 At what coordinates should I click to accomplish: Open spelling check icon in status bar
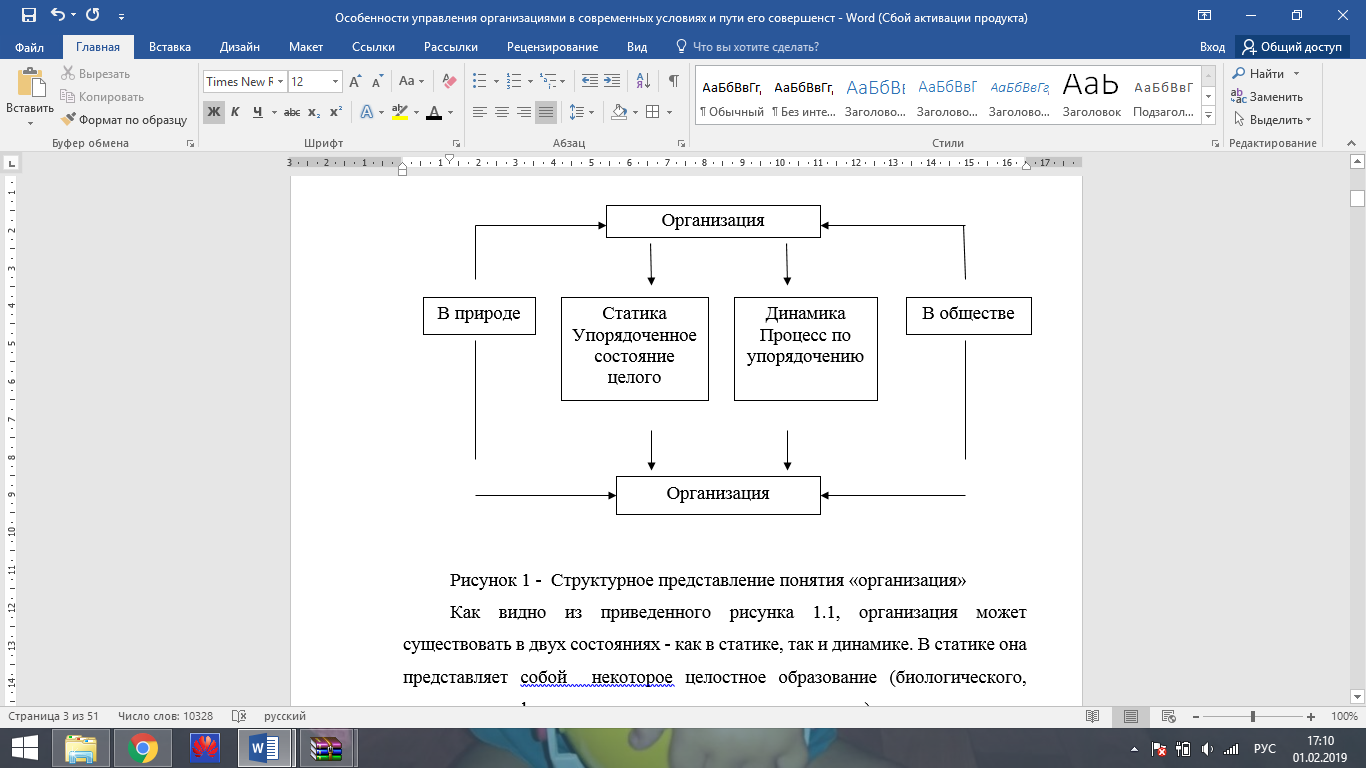click(239, 716)
